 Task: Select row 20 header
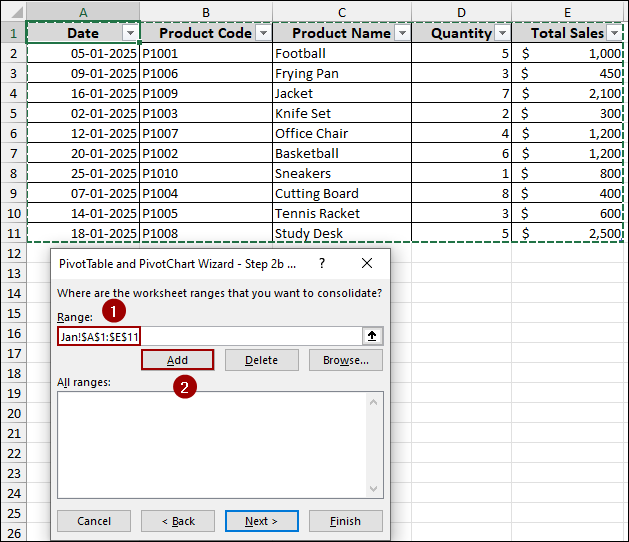click(14, 413)
